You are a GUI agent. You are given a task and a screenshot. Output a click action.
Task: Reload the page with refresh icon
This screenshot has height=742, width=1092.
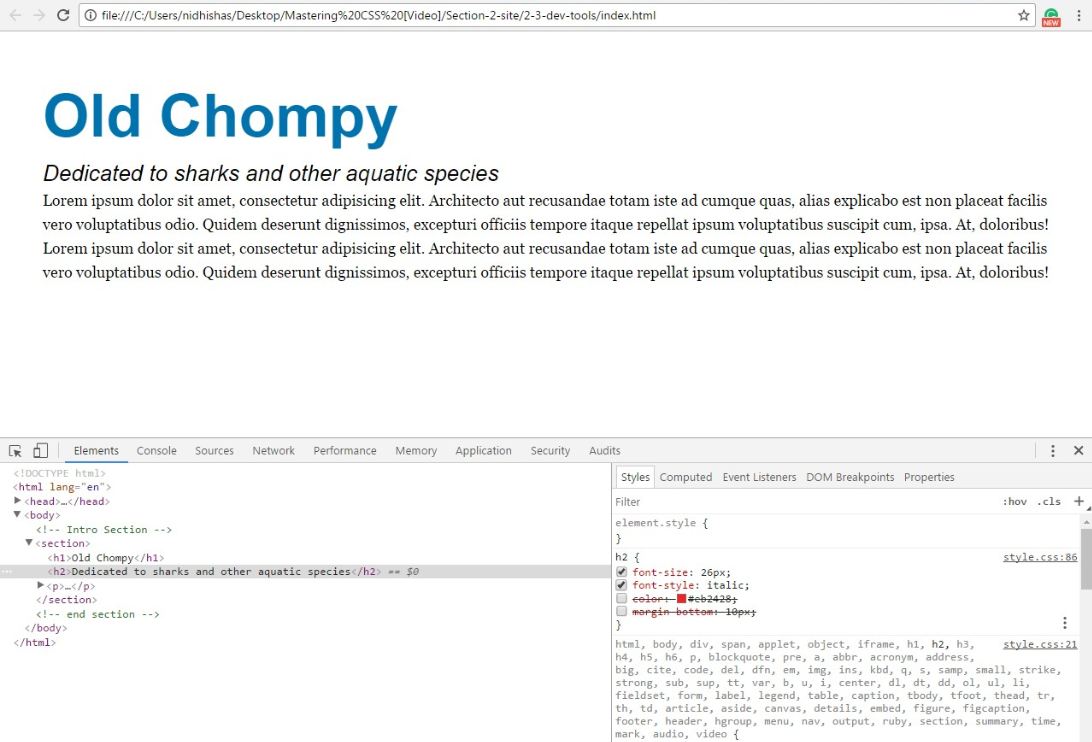(x=63, y=15)
